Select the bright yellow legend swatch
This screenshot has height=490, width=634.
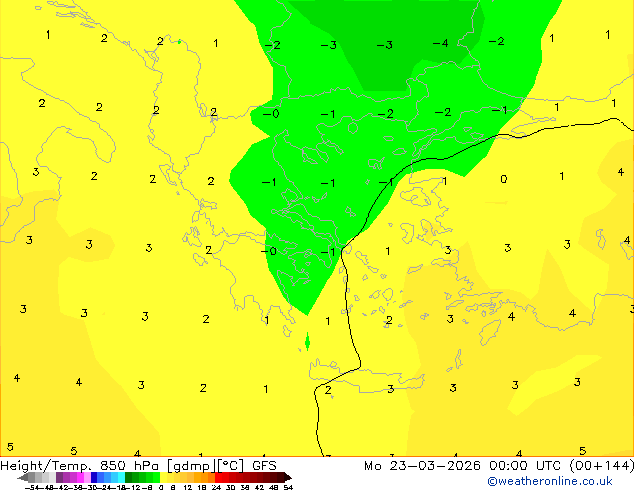coord(163,477)
